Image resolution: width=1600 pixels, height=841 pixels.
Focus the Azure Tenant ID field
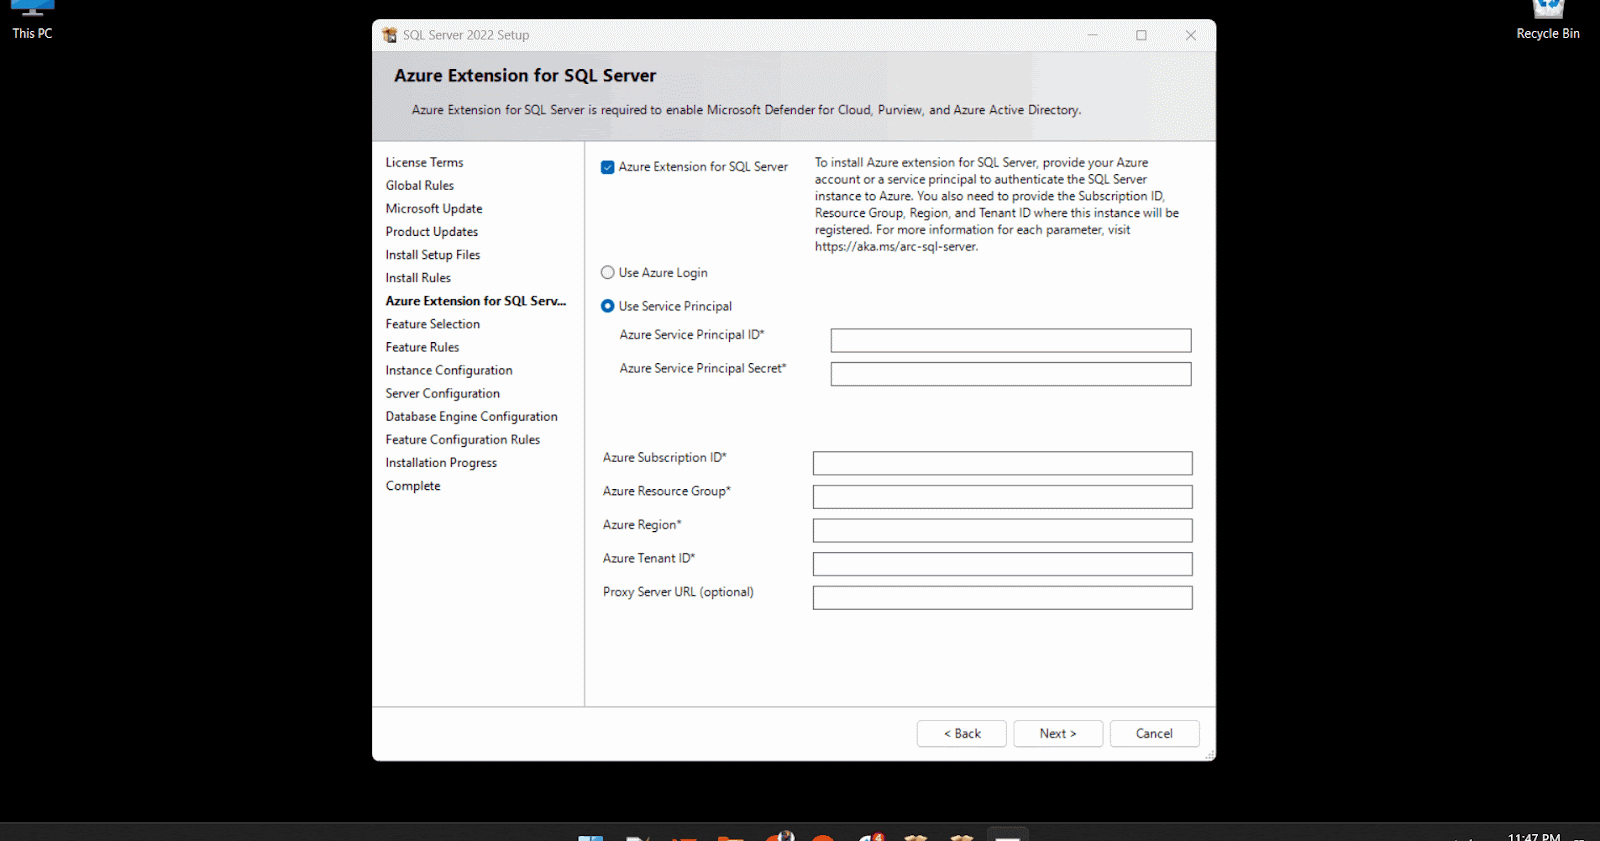[x=1002, y=564]
